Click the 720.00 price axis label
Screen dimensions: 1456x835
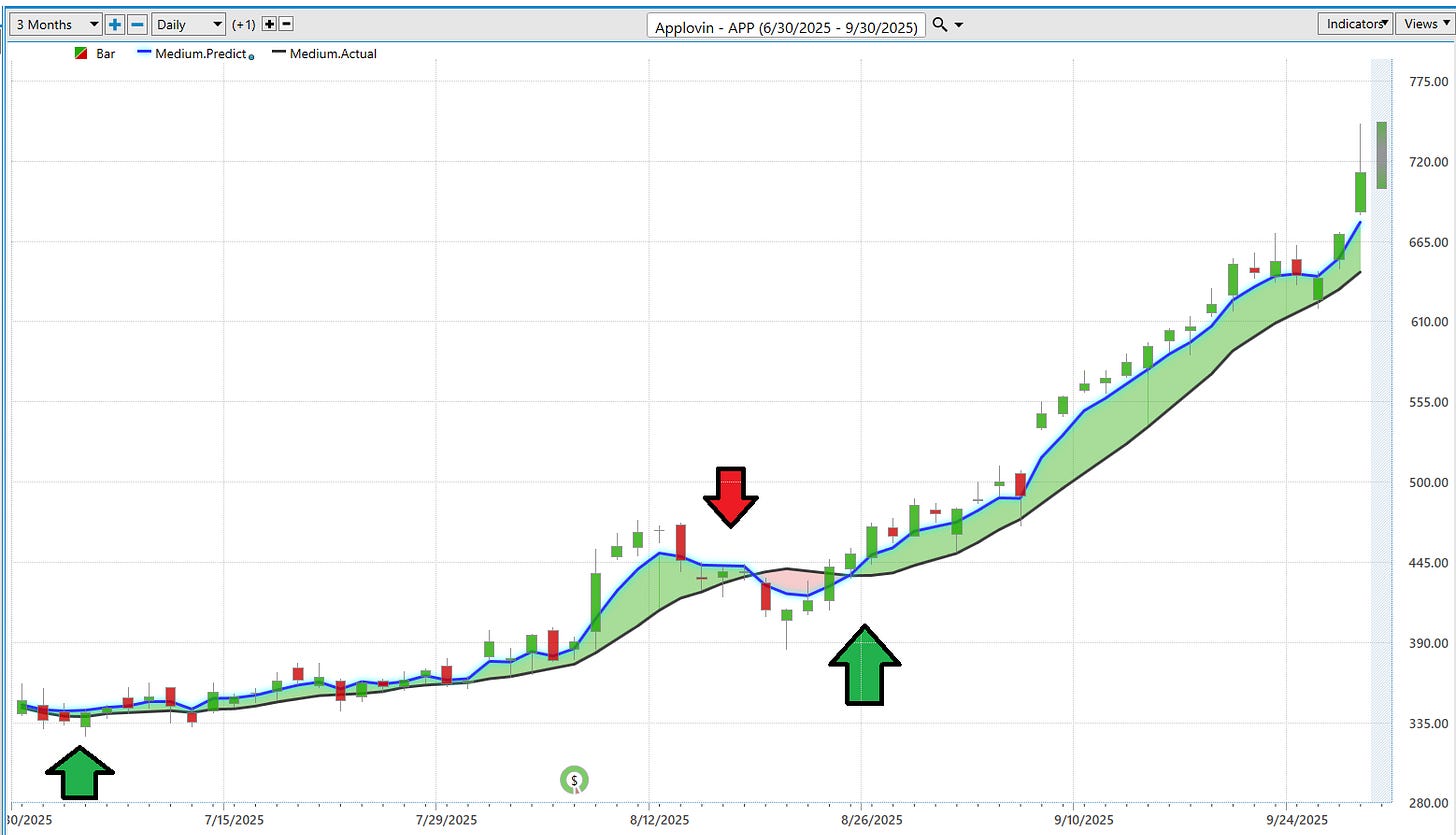point(1427,162)
